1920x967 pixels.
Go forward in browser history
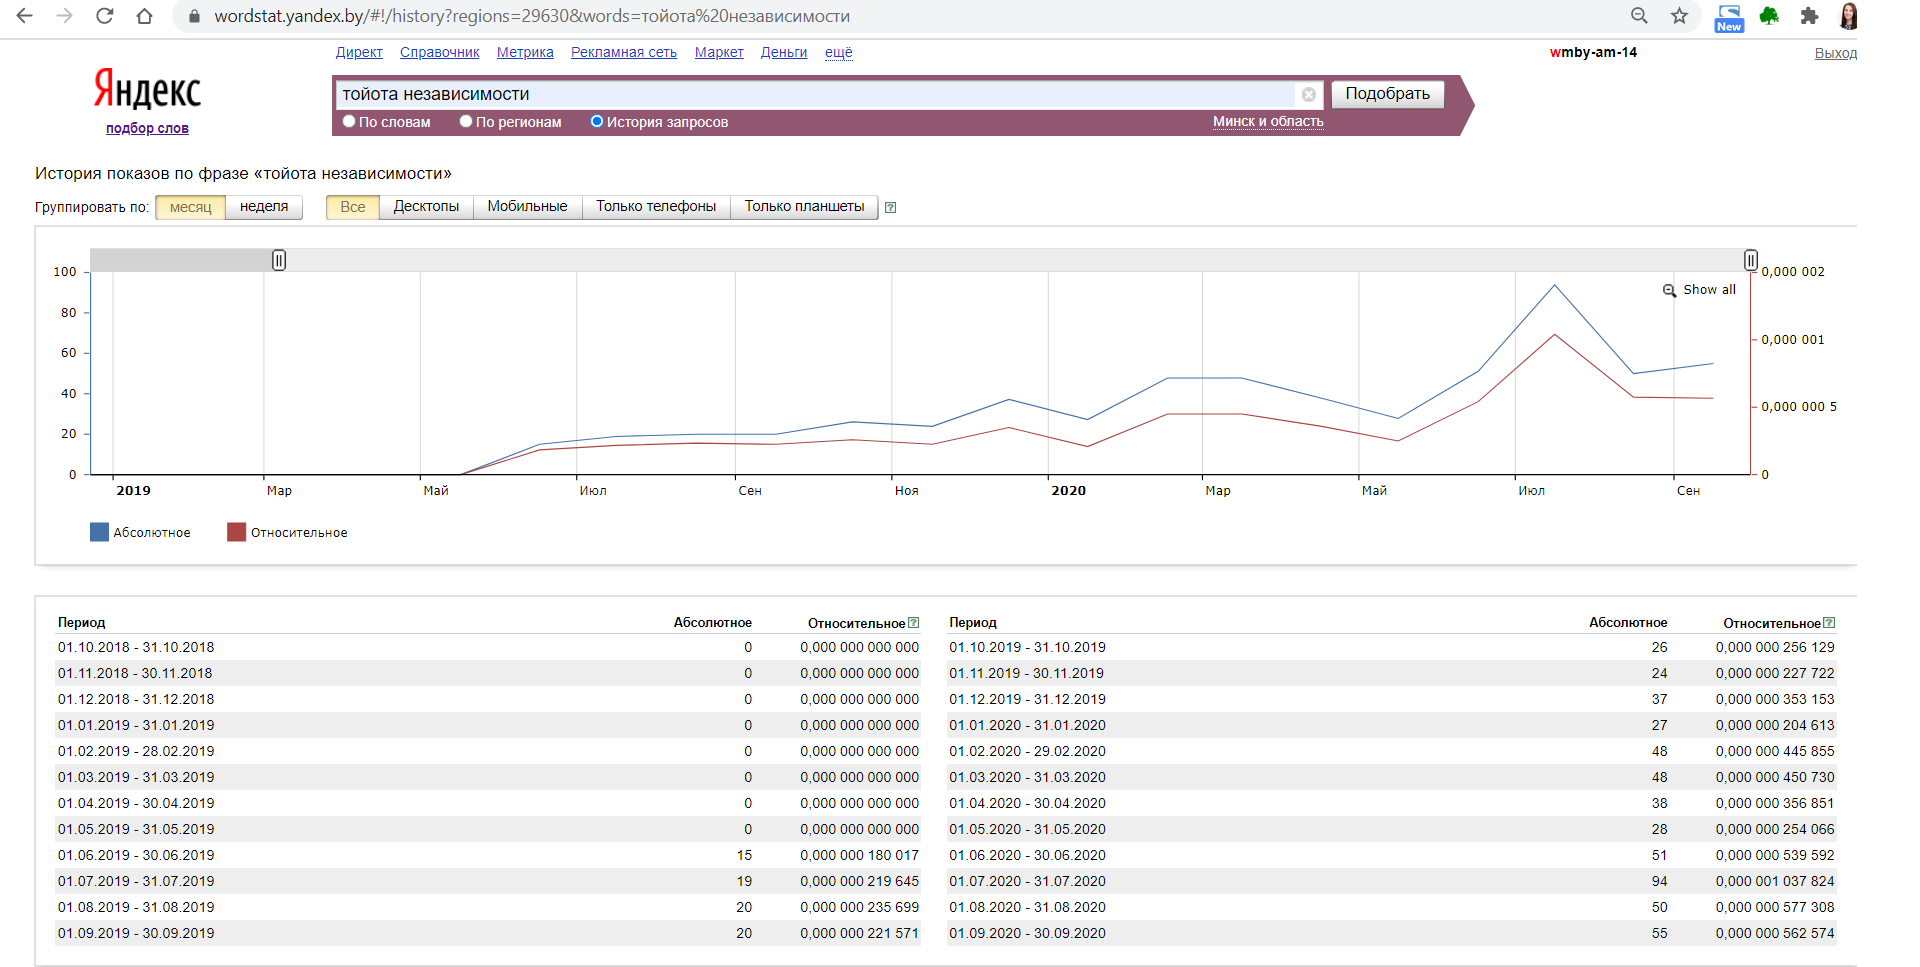pyautogui.click(x=65, y=16)
